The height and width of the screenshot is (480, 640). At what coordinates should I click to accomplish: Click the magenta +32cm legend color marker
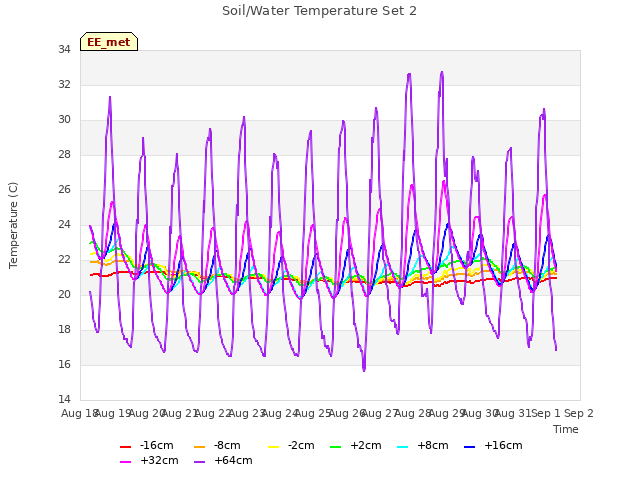[x=125, y=462]
